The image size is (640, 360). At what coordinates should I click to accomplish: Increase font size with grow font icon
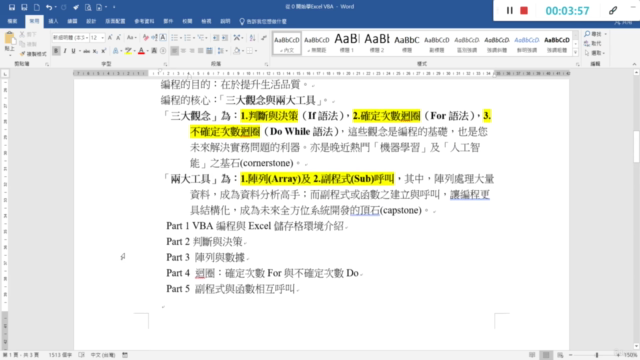point(110,38)
